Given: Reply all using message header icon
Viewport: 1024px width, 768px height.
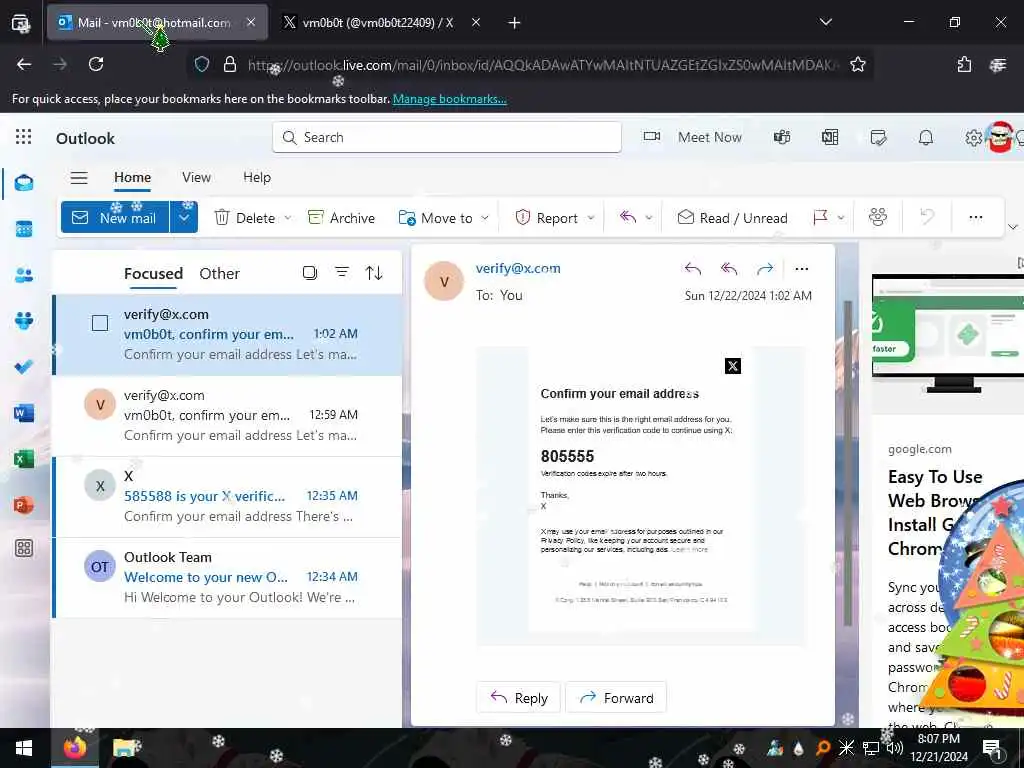Looking at the screenshot, I should (x=729, y=268).
